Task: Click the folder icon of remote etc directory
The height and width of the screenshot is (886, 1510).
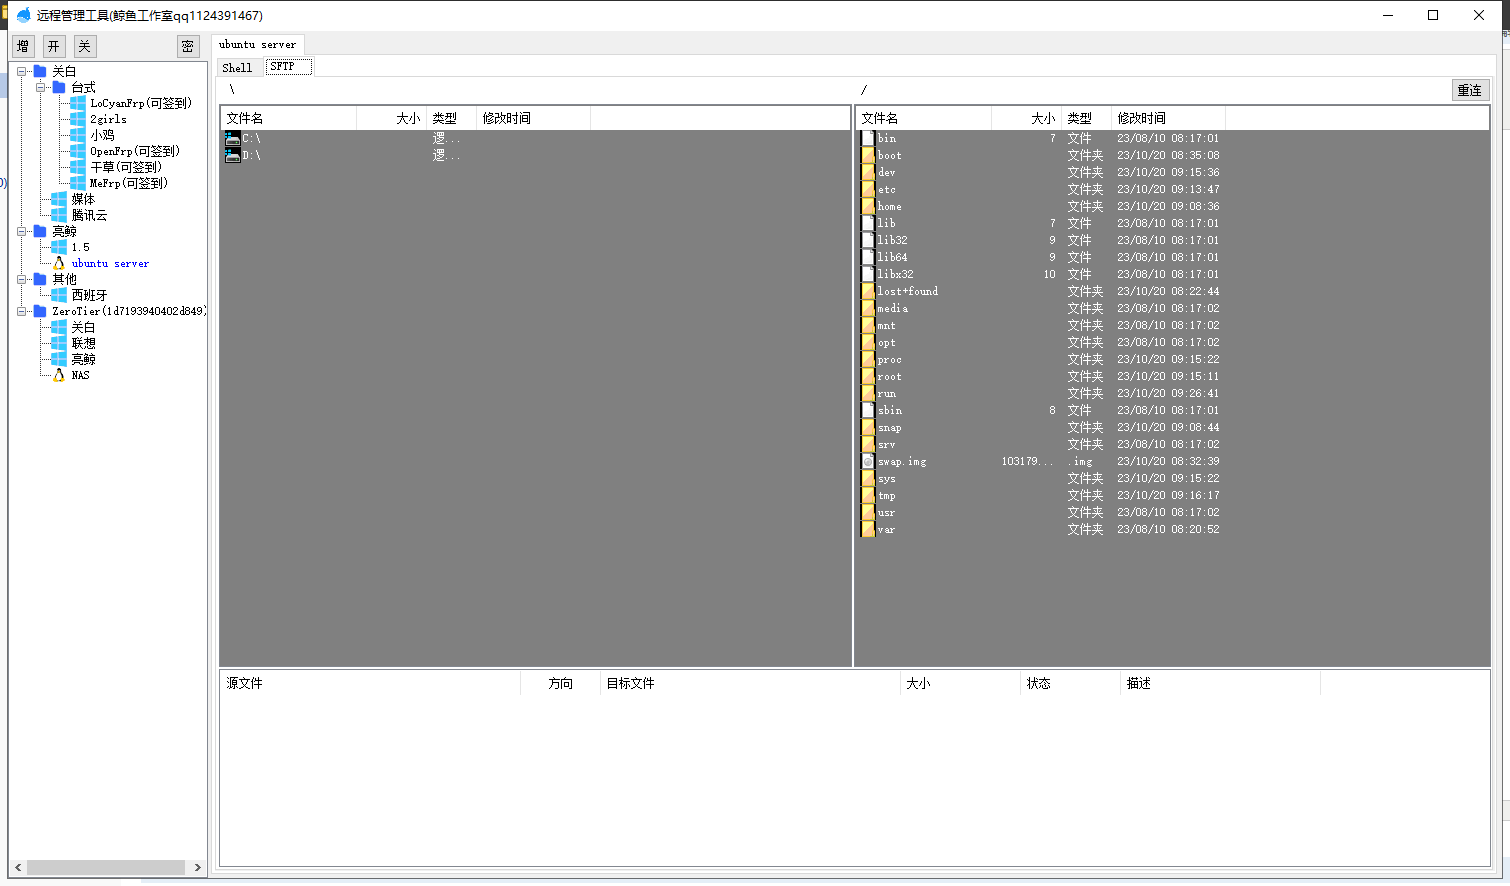Action: (868, 189)
